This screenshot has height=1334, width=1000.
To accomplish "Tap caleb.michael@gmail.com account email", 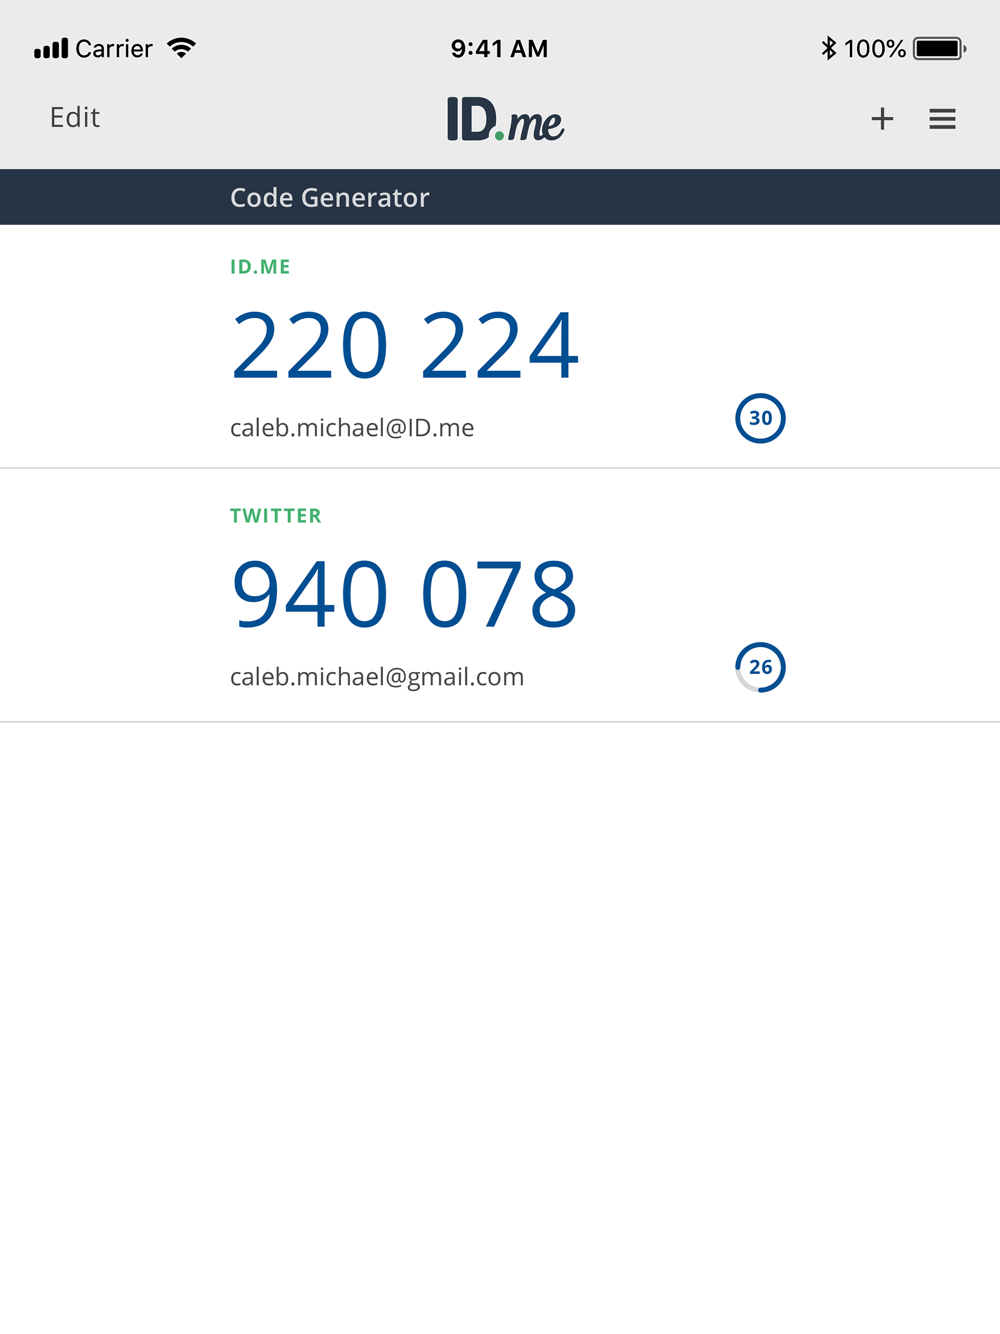I will coord(377,677).
